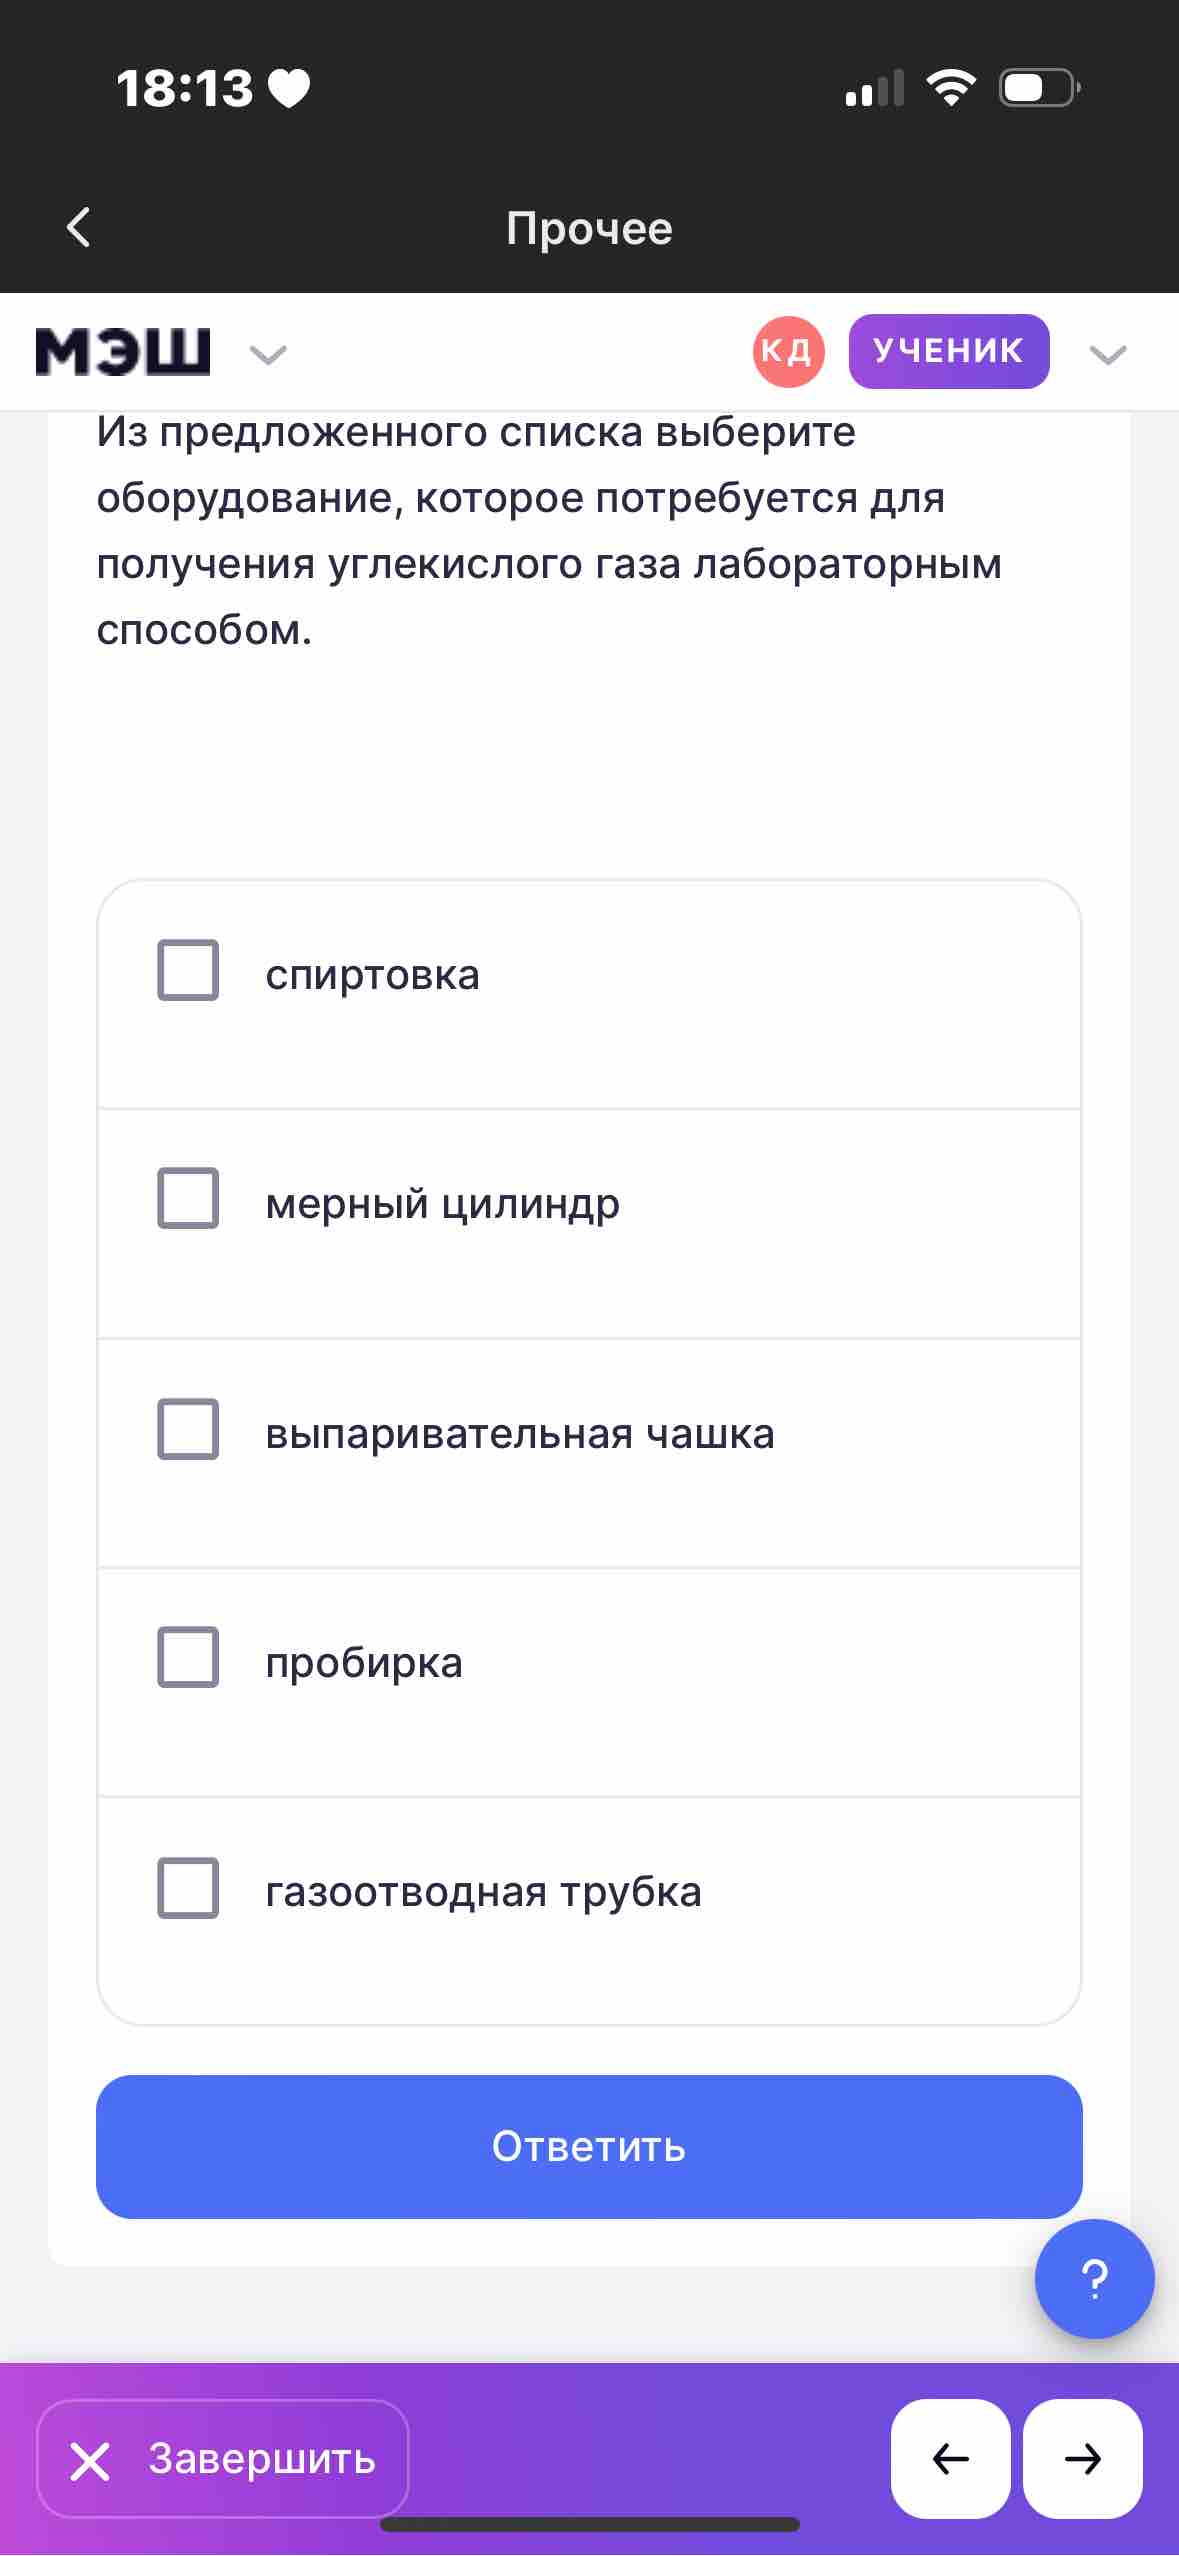The width and height of the screenshot is (1179, 2556).
Task: Expand the dropdown next to УЧЕНИК badge
Action: 1108,354
